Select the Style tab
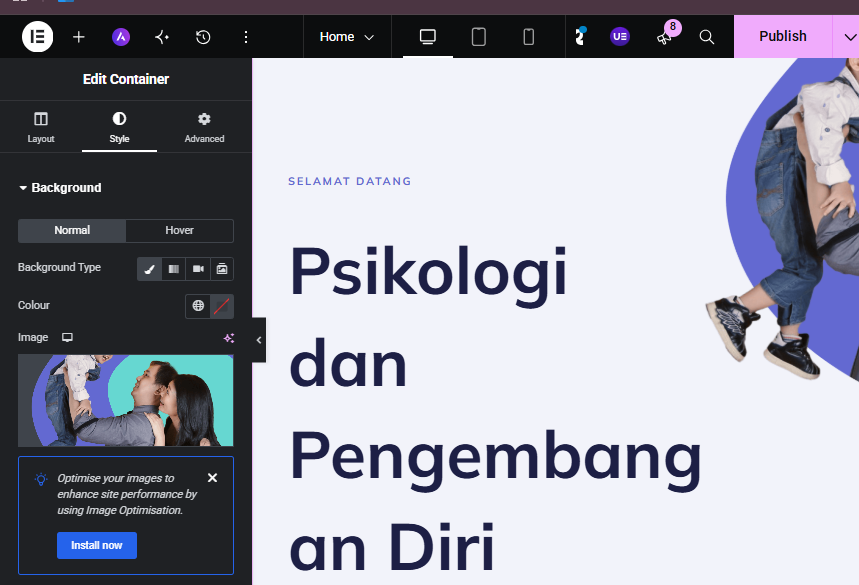Image resolution: width=859 pixels, height=585 pixels. (119, 128)
